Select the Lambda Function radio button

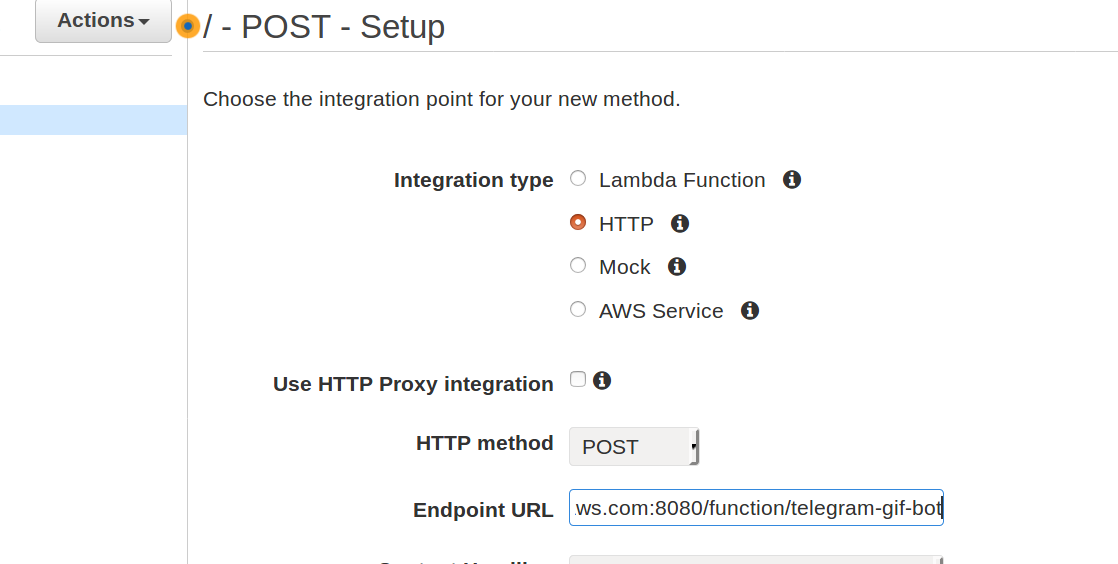click(578, 178)
